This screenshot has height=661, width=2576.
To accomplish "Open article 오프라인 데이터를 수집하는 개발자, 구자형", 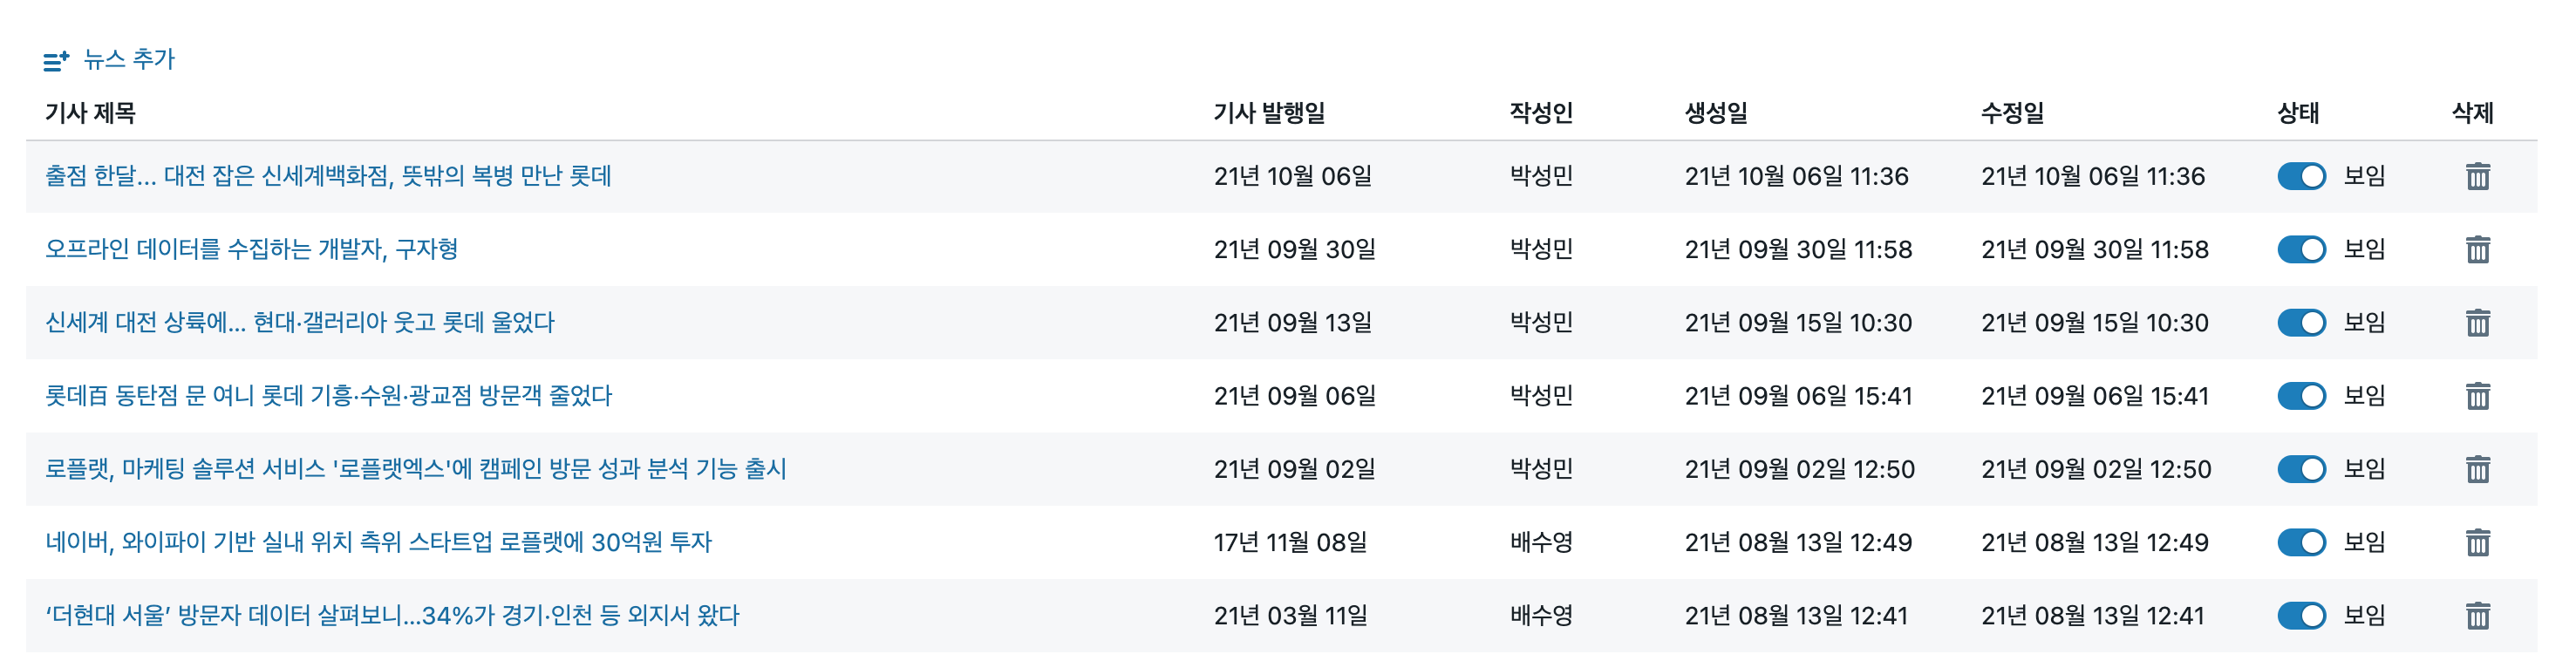I will click(251, 249).
